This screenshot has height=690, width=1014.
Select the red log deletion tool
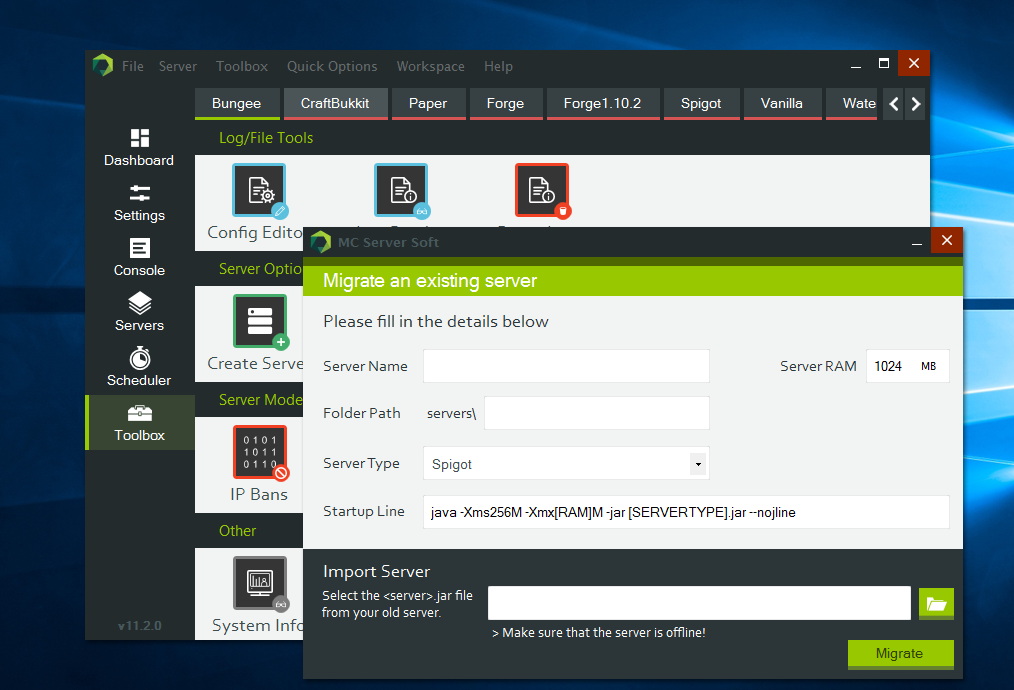(542, 190)
